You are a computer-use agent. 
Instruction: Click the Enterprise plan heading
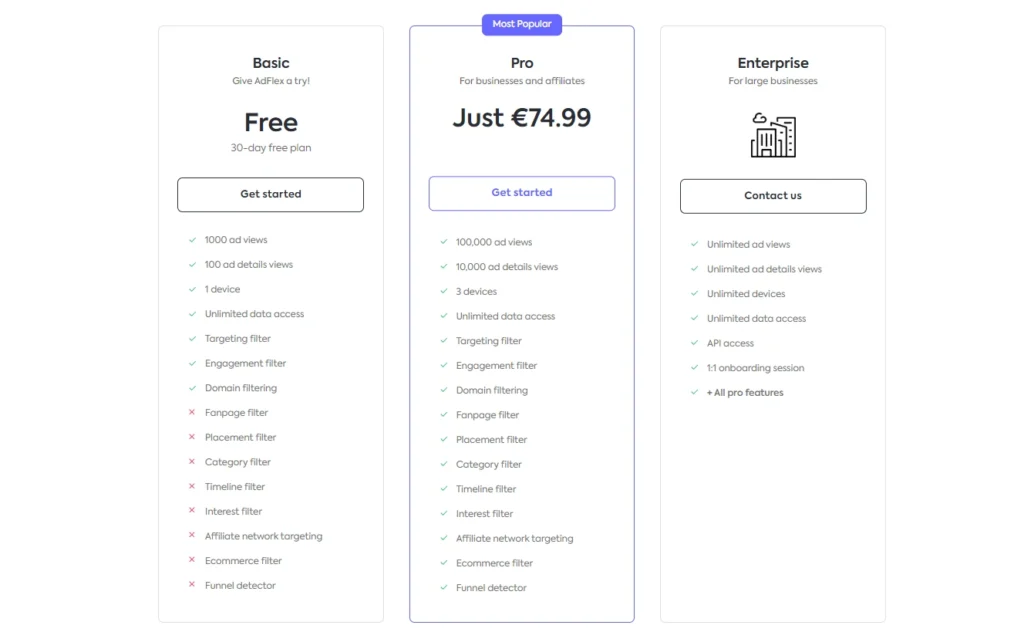tap(772, 62)
